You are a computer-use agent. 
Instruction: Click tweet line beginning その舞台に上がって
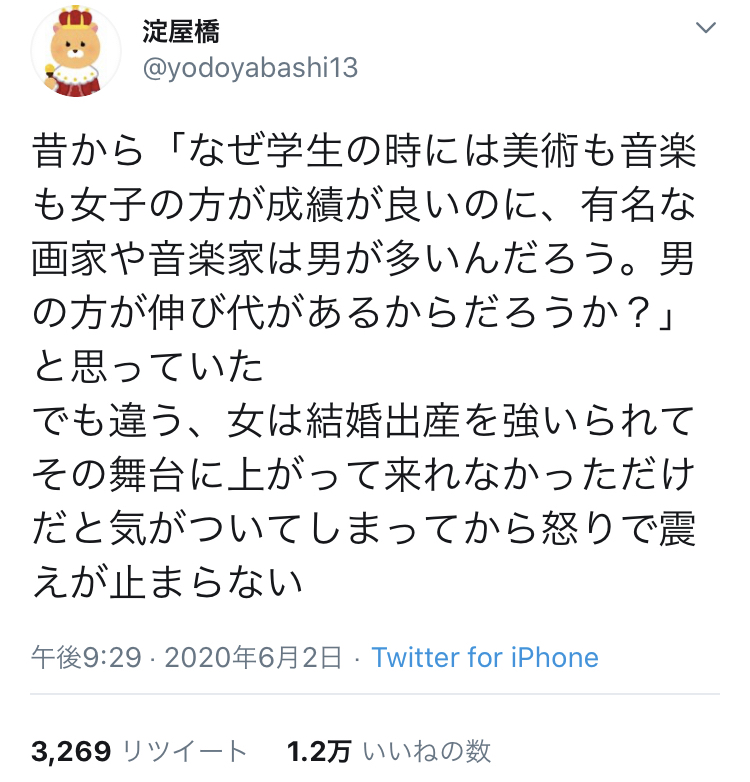[x=364, y=475]
